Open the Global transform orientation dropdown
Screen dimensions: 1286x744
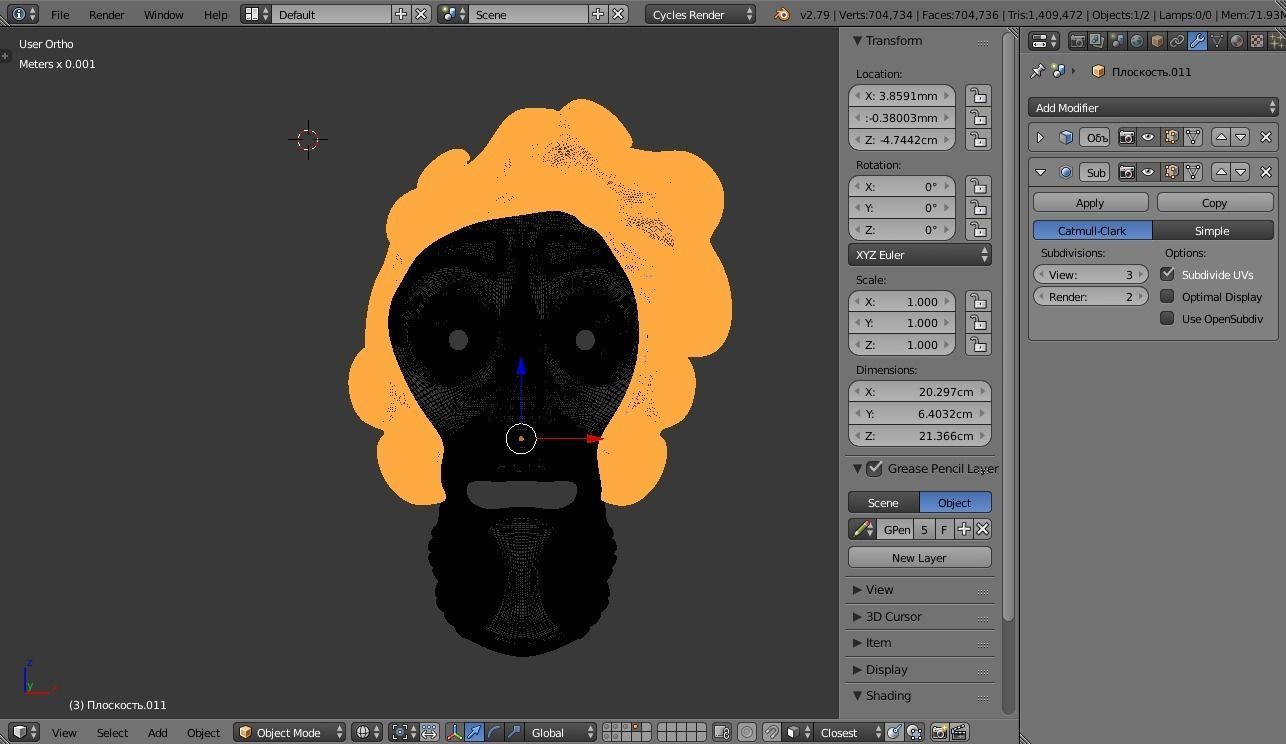point(562,733)
